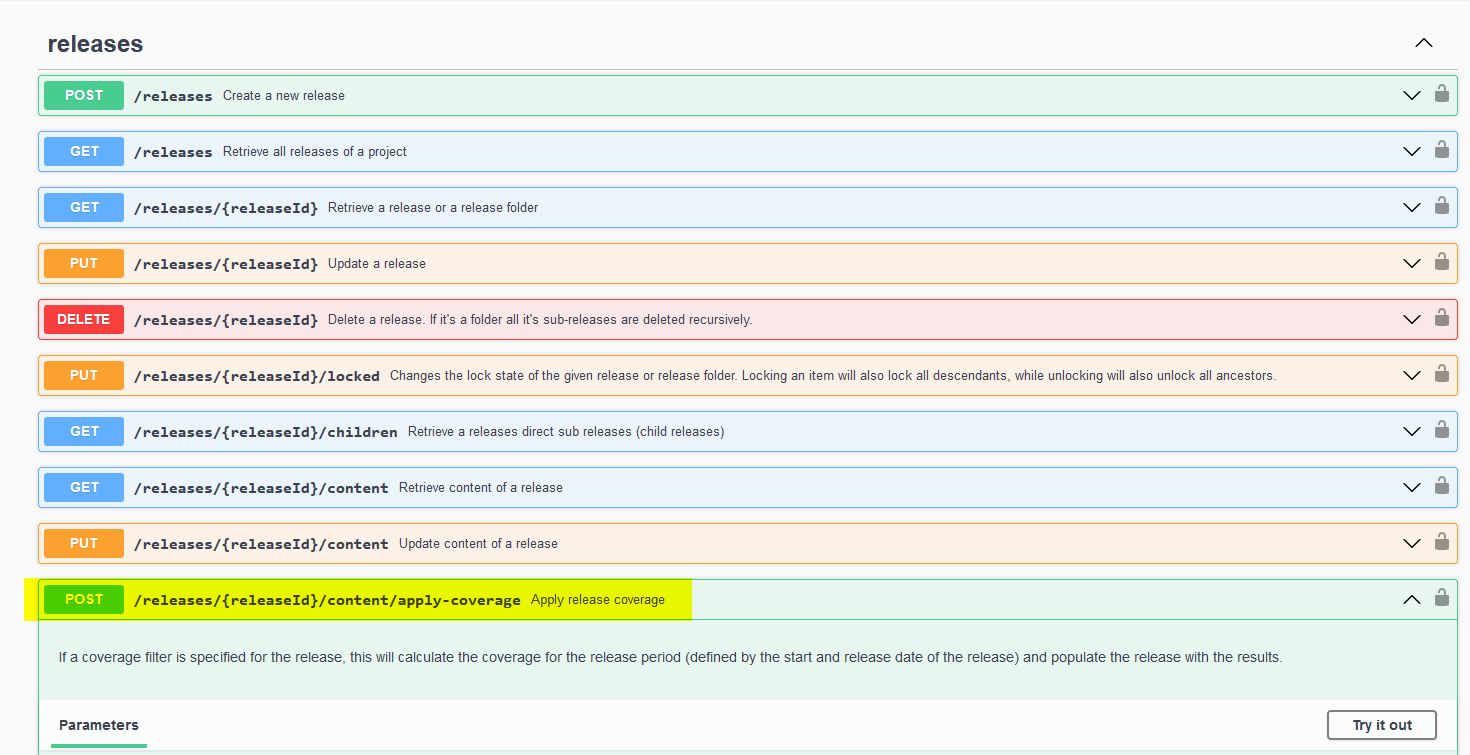Click the lock icon on GET /releases/{releaseId}/children
This screenshot has width=1470, height=755.
pos(1442,431)
